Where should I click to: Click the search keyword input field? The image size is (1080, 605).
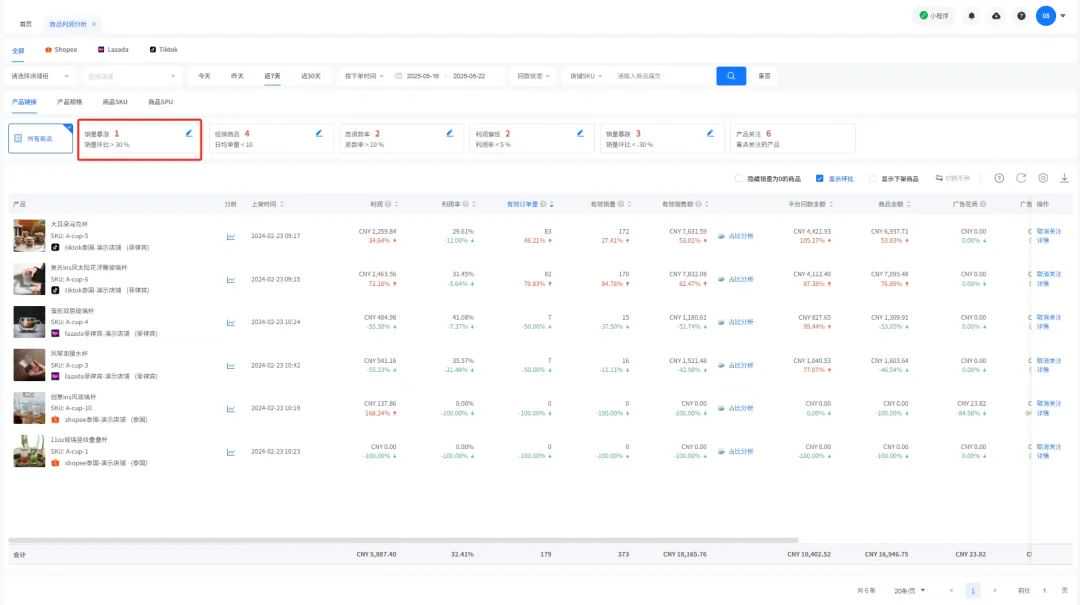point(661,76)
